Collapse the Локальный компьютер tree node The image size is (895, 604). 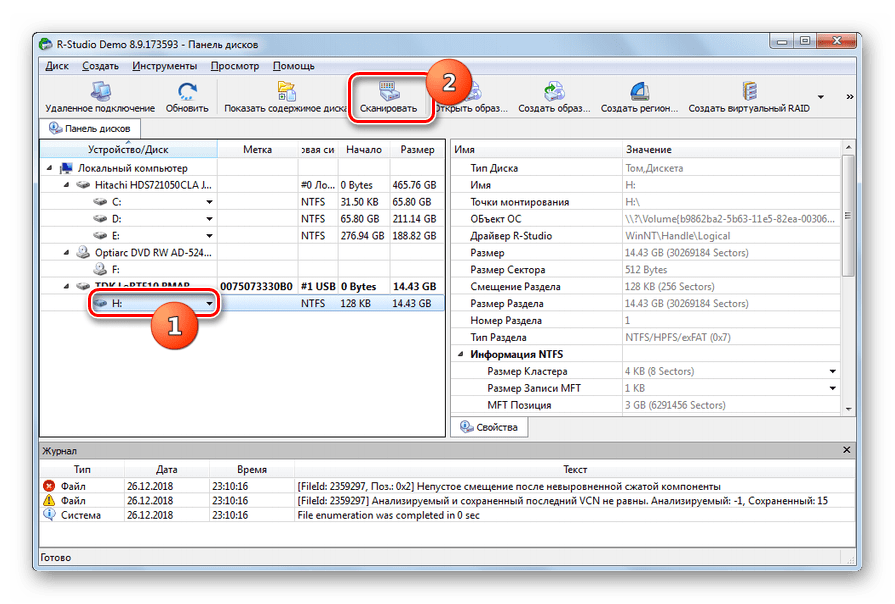pyautogui.click(x=51, y=169)
